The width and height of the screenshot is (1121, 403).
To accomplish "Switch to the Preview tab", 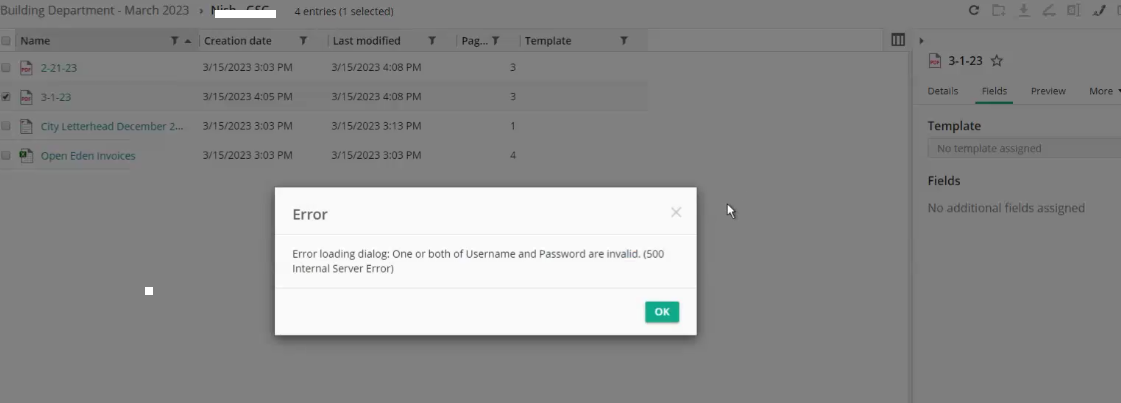I will click(1048, 91).
